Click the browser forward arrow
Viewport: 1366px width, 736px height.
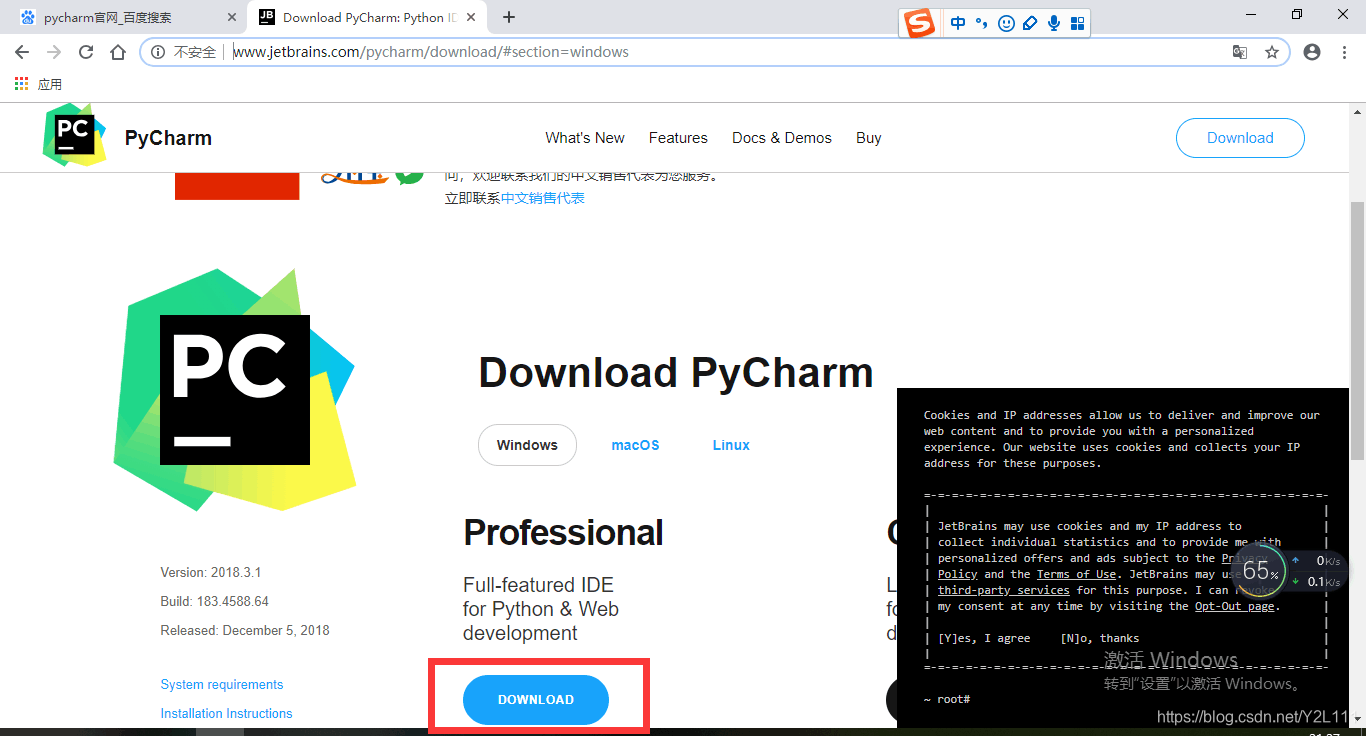point(54,52)
